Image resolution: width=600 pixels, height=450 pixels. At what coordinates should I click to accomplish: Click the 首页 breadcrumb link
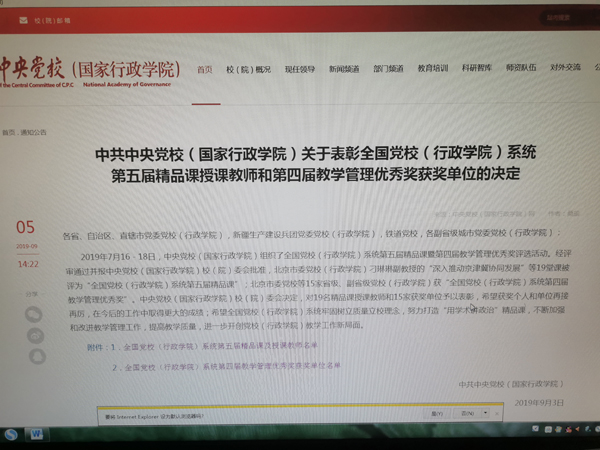(8, 132)
